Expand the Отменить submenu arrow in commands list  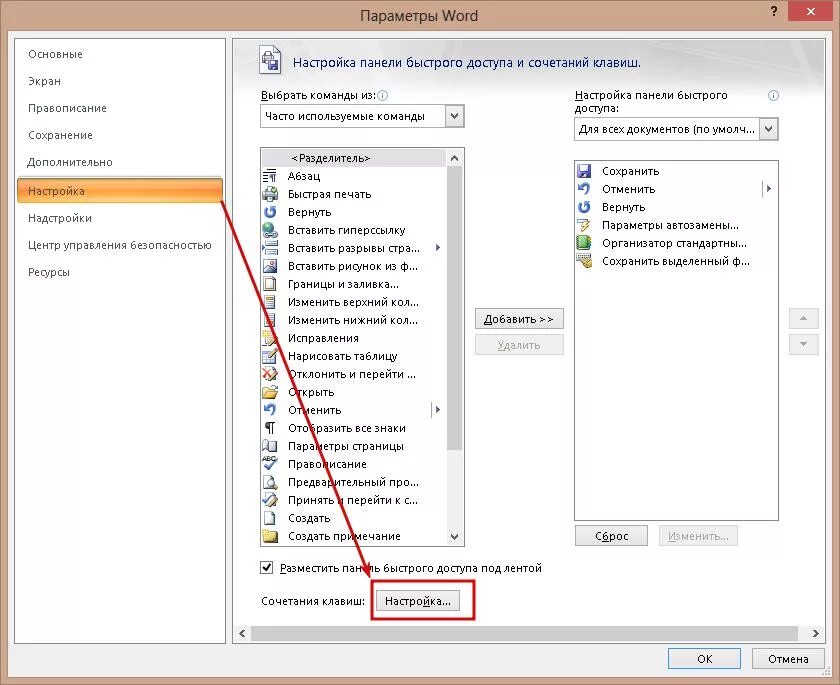point(438,410)
